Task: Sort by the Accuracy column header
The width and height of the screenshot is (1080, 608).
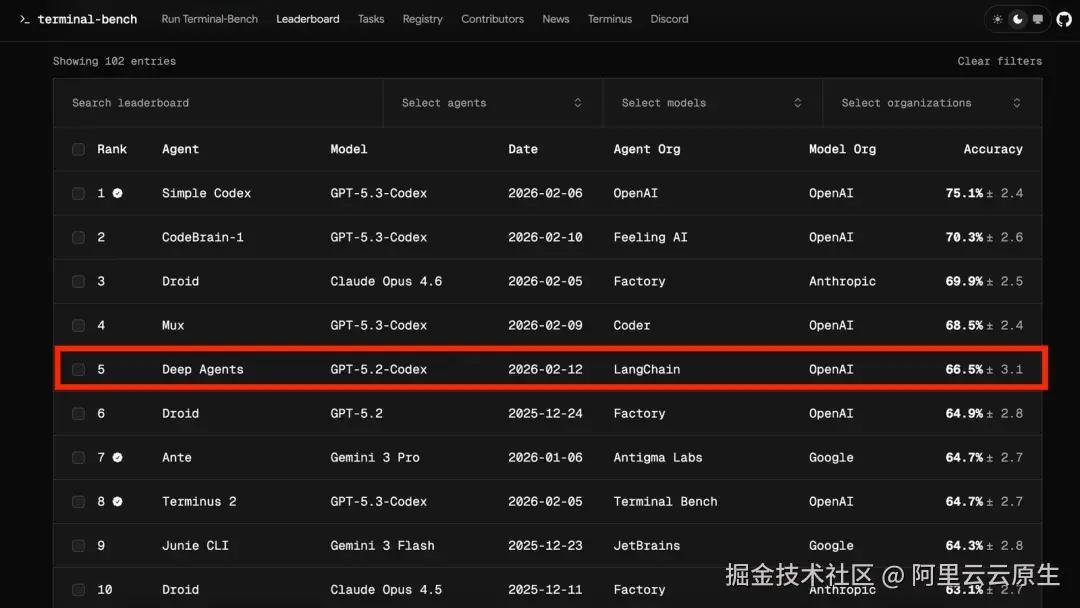Action: (993, 149)
